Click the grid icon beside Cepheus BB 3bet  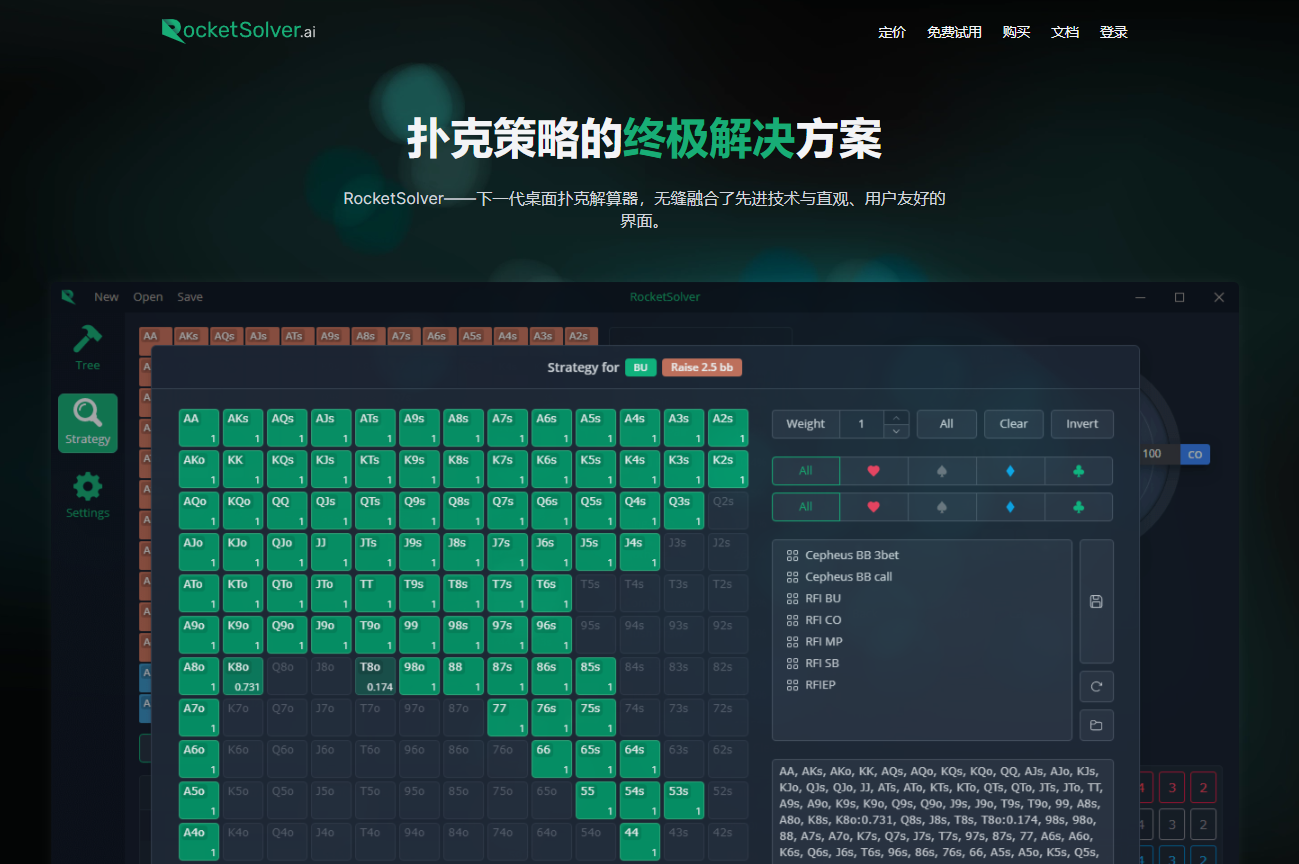pos(792,555)
